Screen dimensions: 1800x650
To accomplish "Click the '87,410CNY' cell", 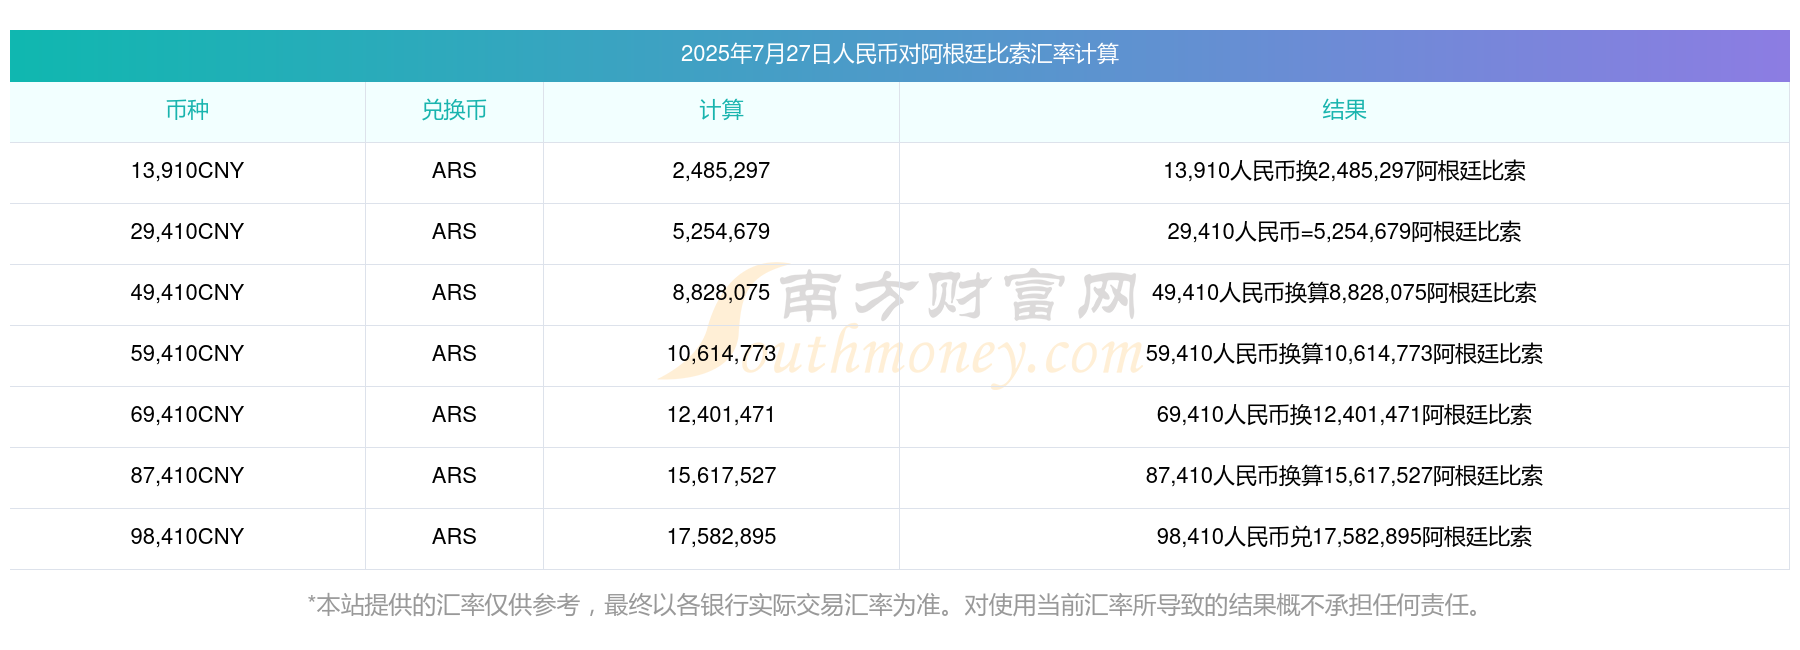I will pyautogui.click(x=187, y=476).
